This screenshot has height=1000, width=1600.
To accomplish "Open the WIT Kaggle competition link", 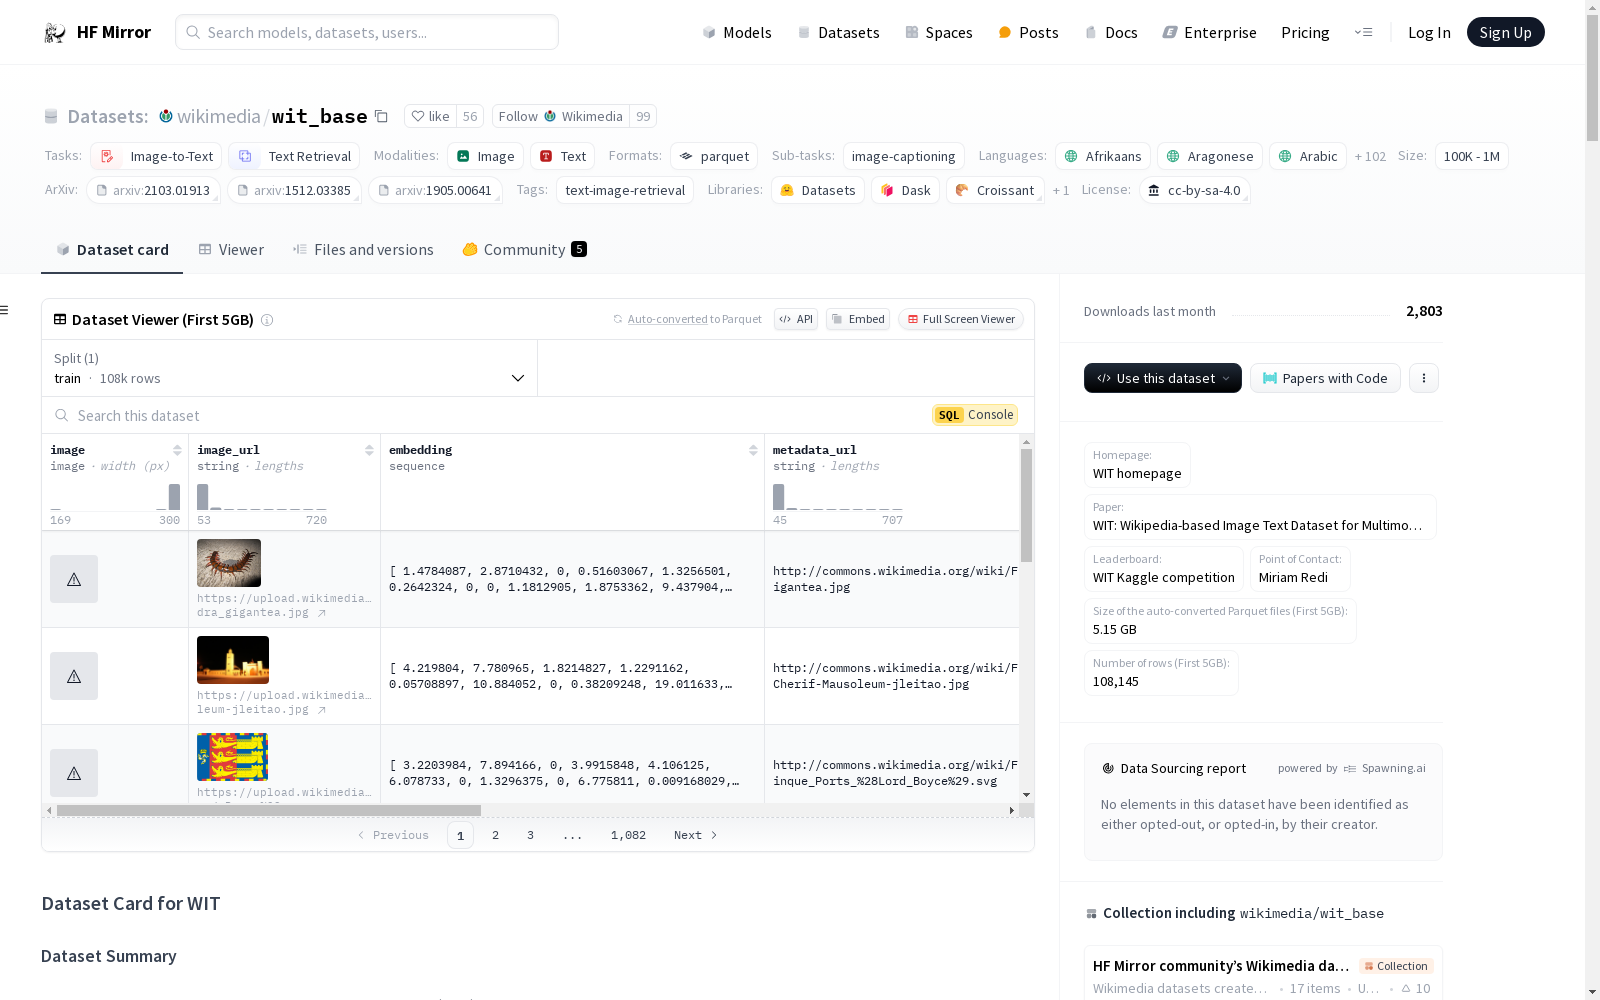I will (x=1164, y=578).
